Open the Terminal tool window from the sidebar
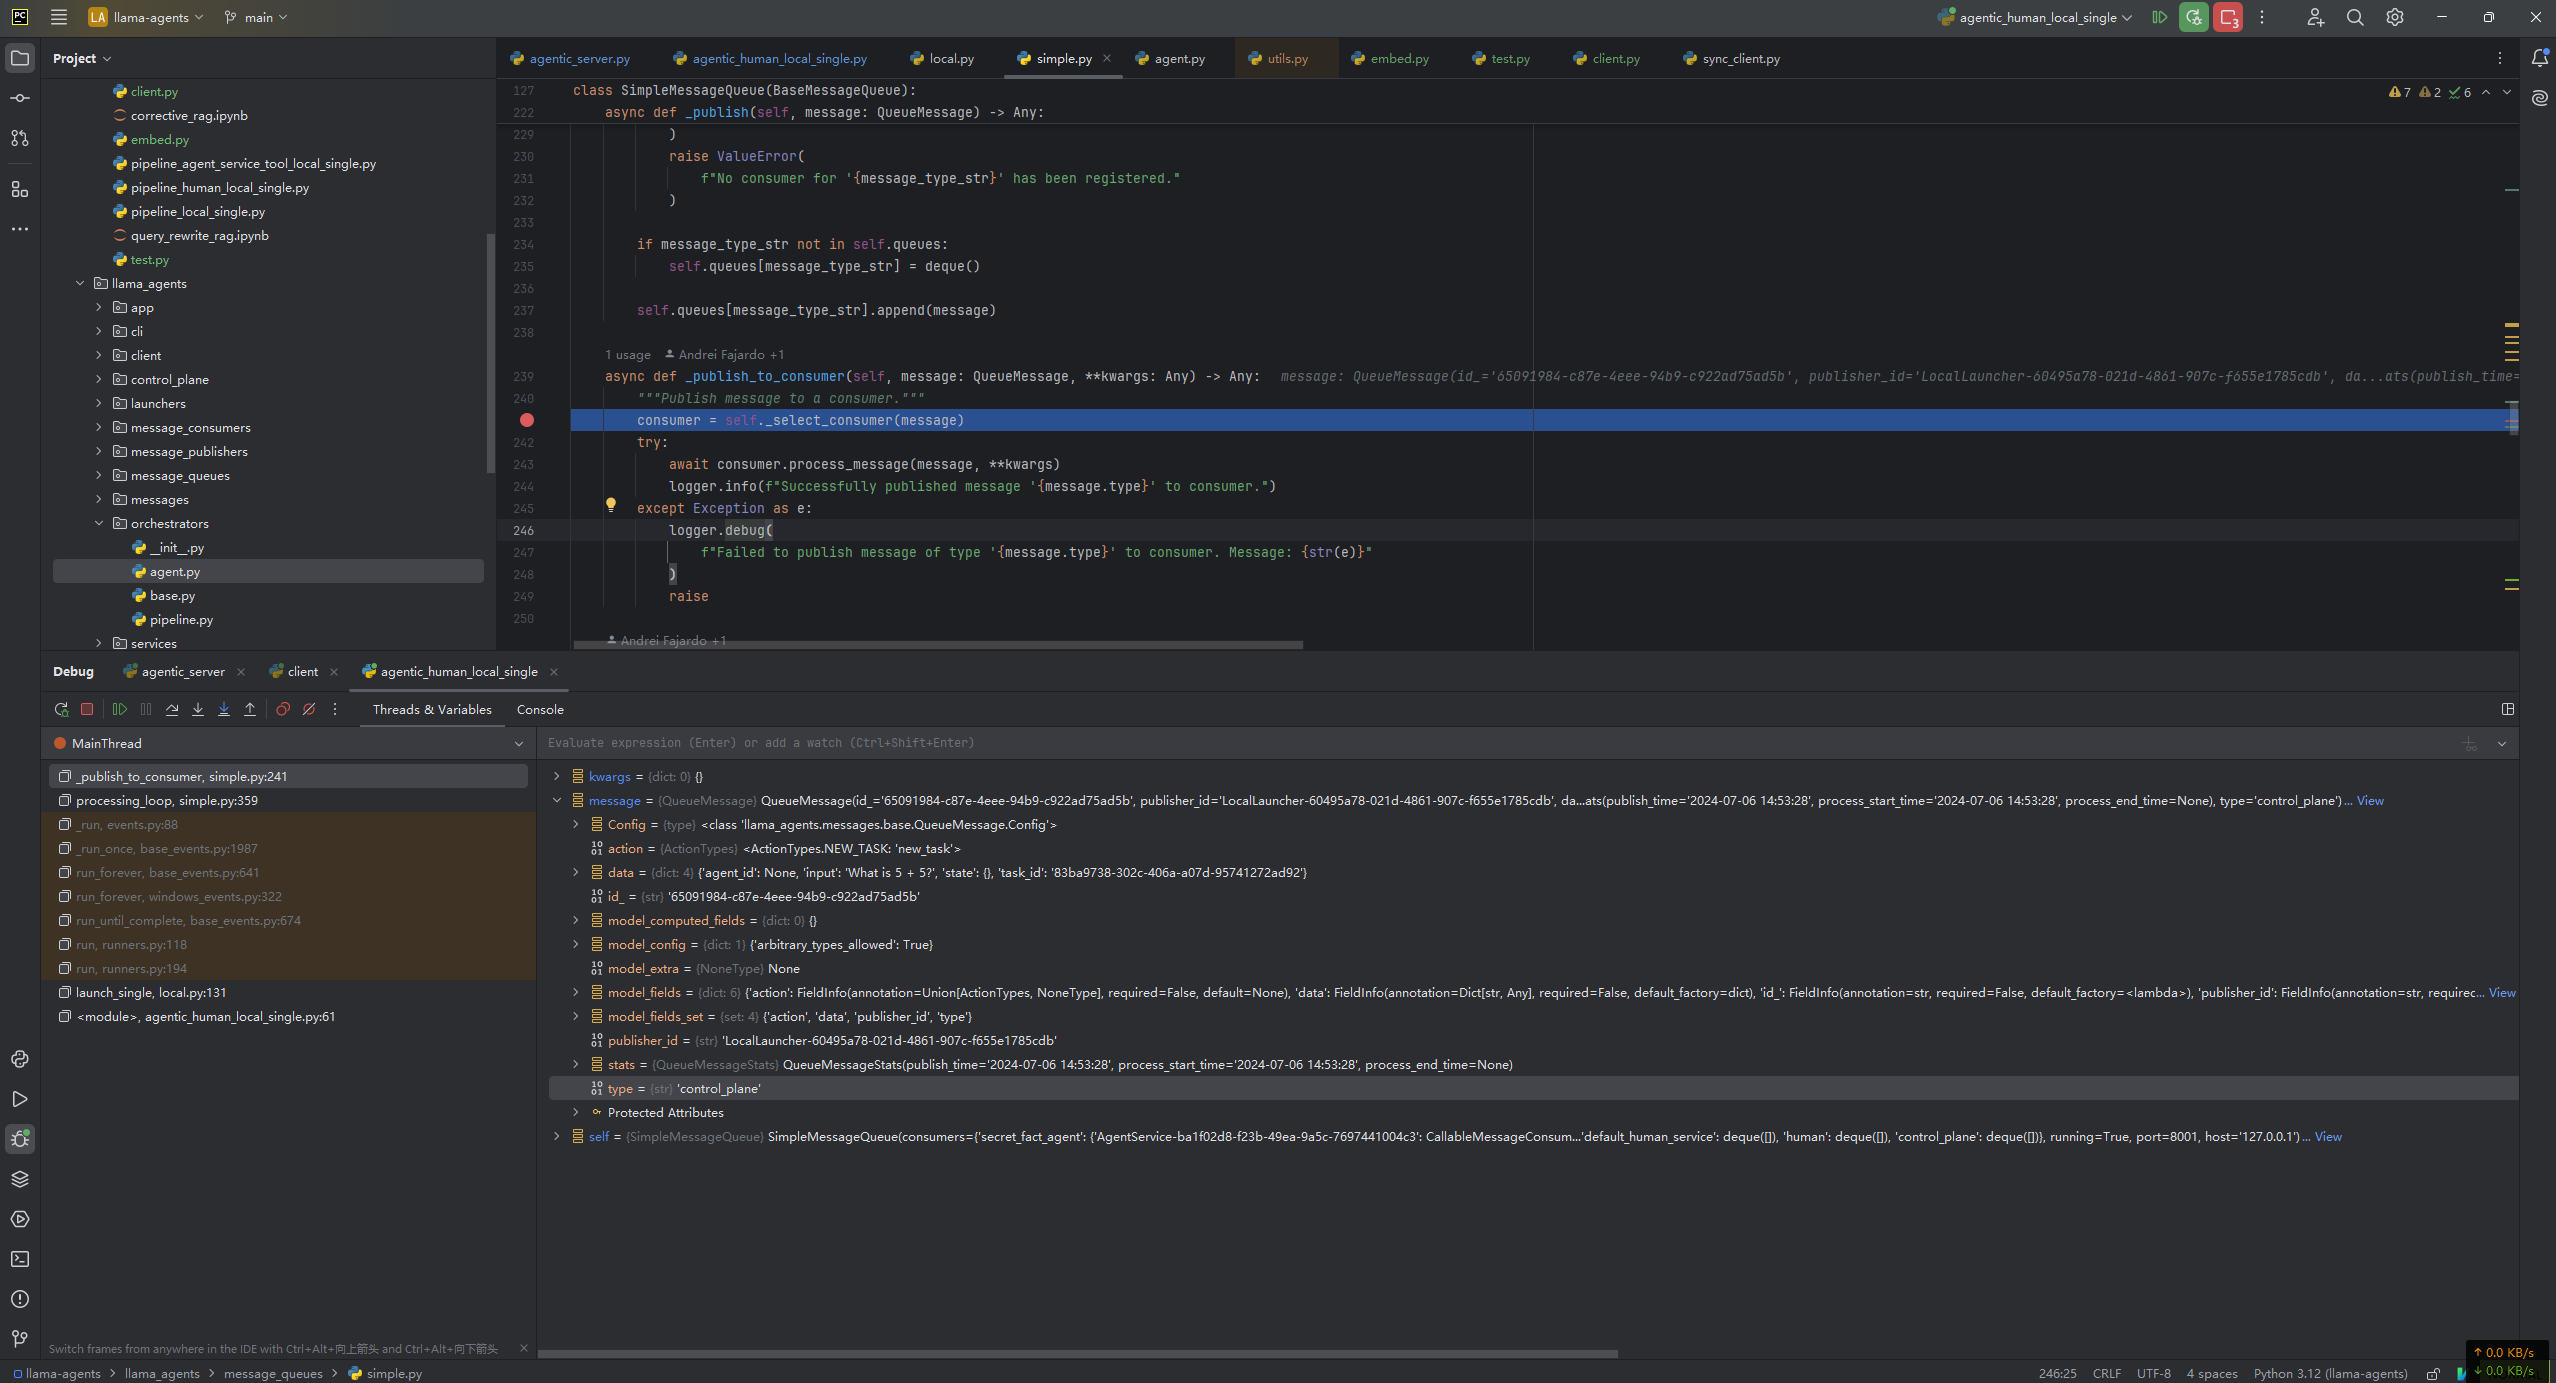Image resolution: width=2556 pixels, height=1383 pixels. pos(20,1259)
